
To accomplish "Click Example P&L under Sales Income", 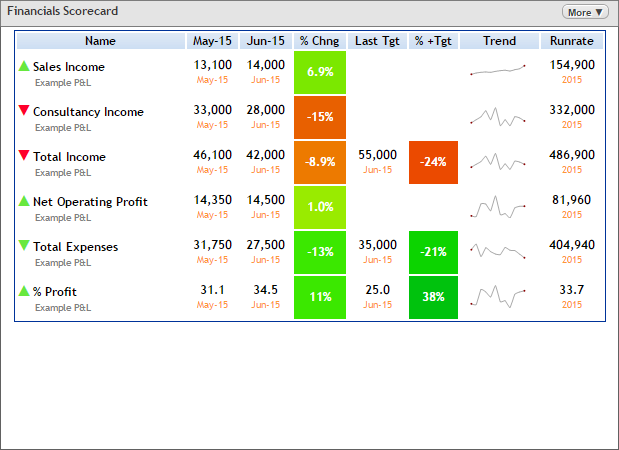I will [63, 83].
